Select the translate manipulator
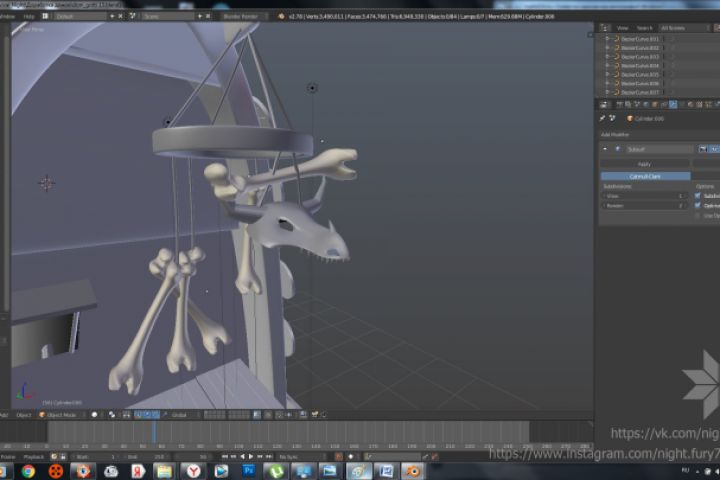 [138, 415]
